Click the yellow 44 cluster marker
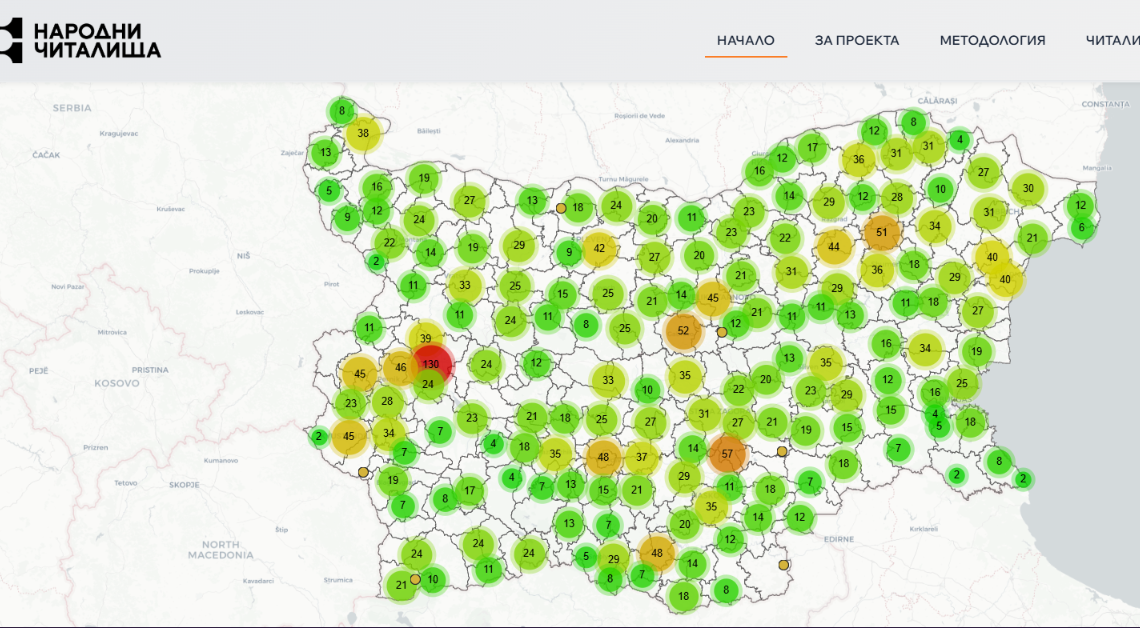The width and height of the screenshot is (1140, 628). coord(833,246)
